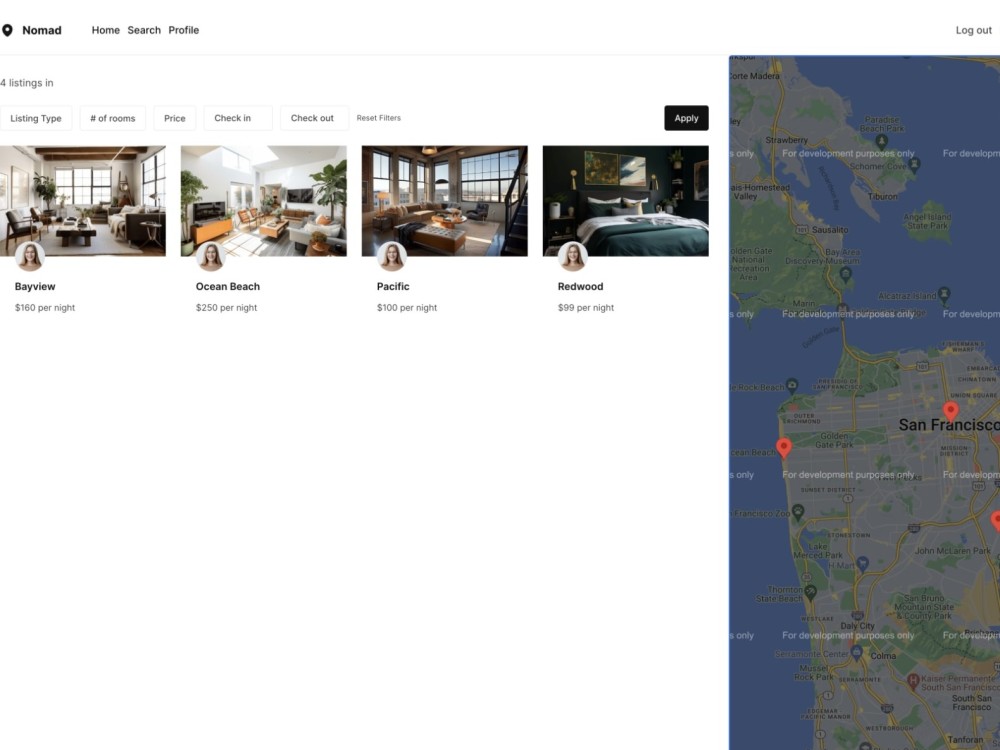Click Reset Filters
Image resolution: width=1000 pixels, height=750 pixels.
coord(379,118)
